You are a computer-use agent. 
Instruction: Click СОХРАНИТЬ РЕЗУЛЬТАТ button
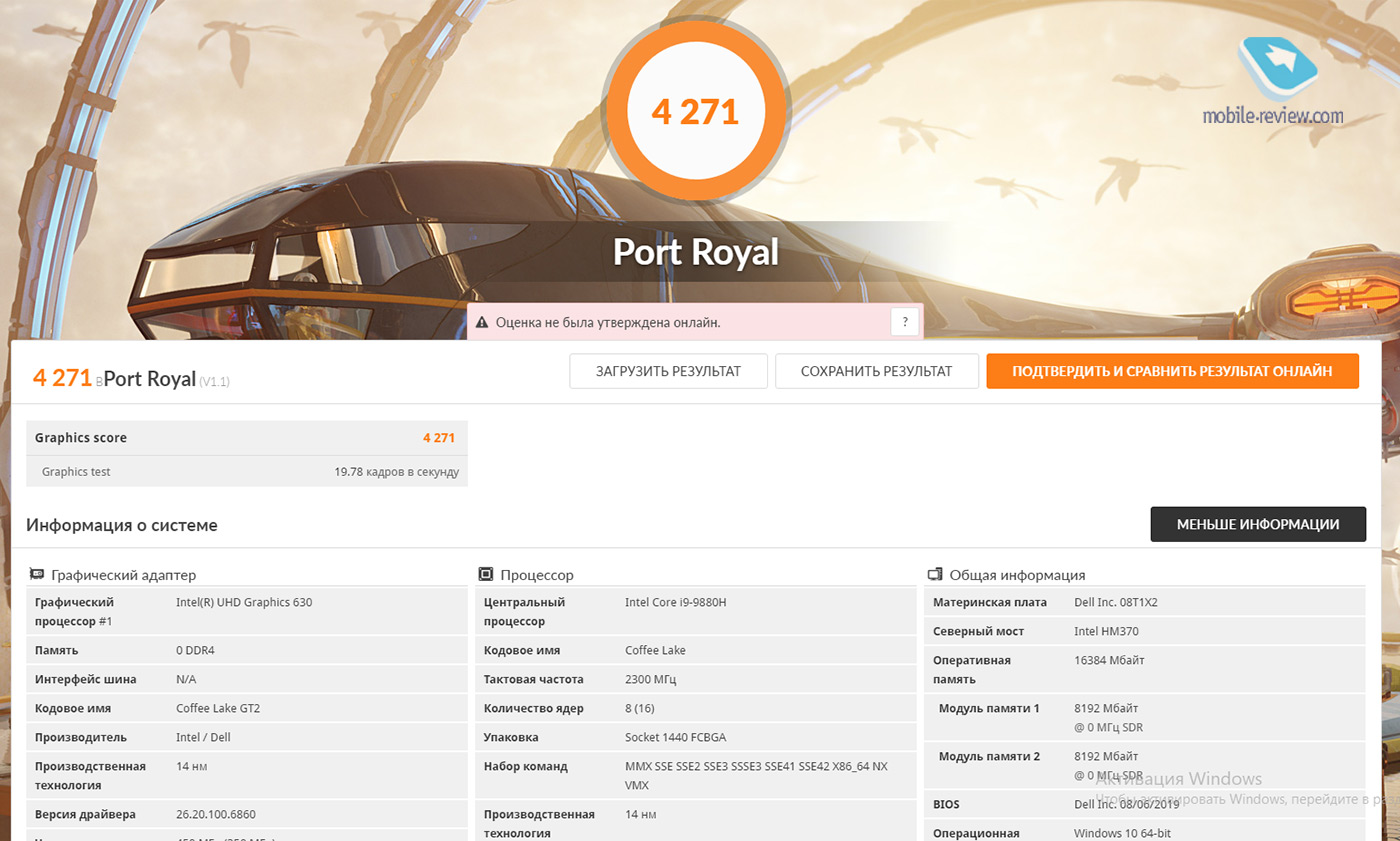pyautogui.click(x=876, y=371)
